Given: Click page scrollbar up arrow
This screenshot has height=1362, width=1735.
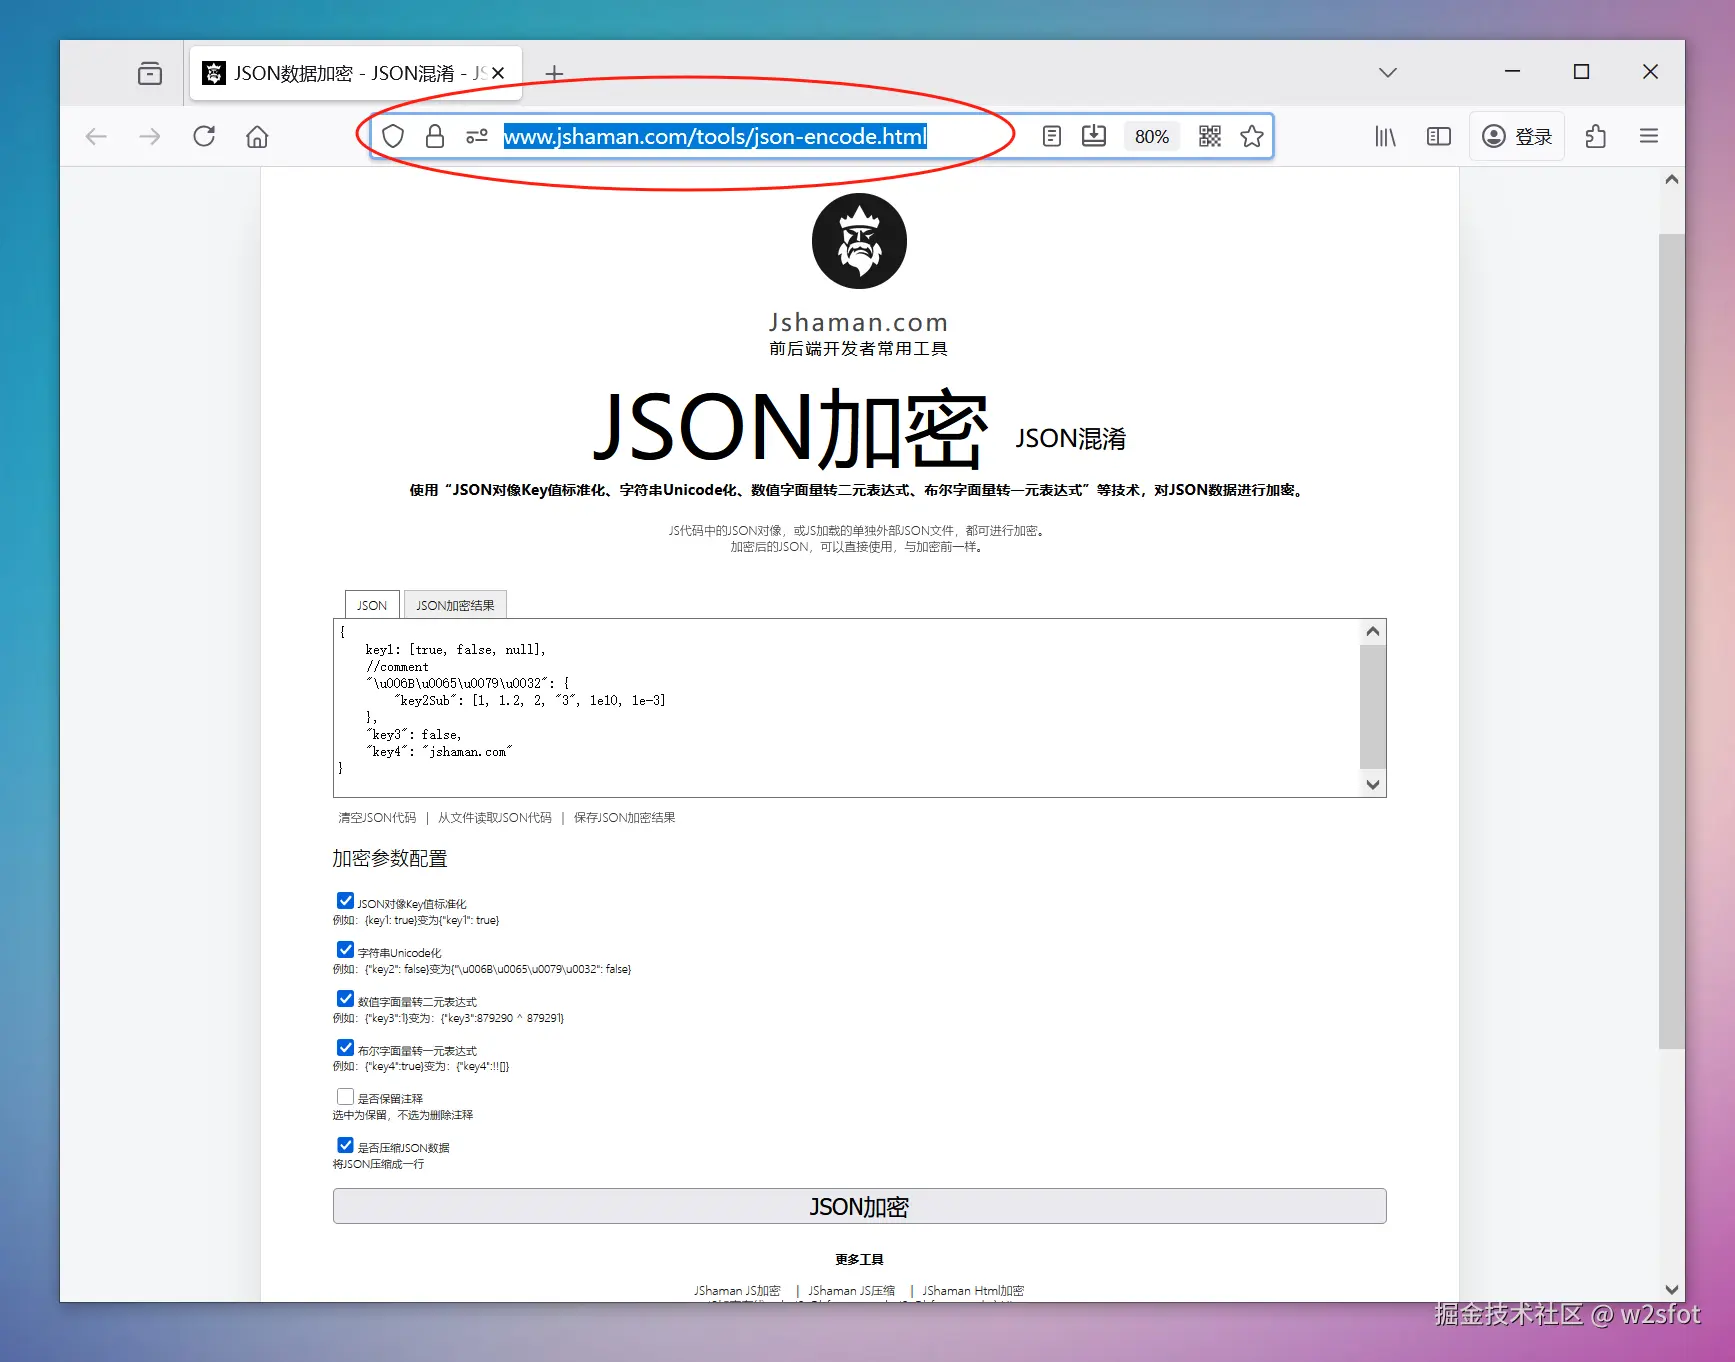Looking at the screenshot, I should tap(1671, 180).
